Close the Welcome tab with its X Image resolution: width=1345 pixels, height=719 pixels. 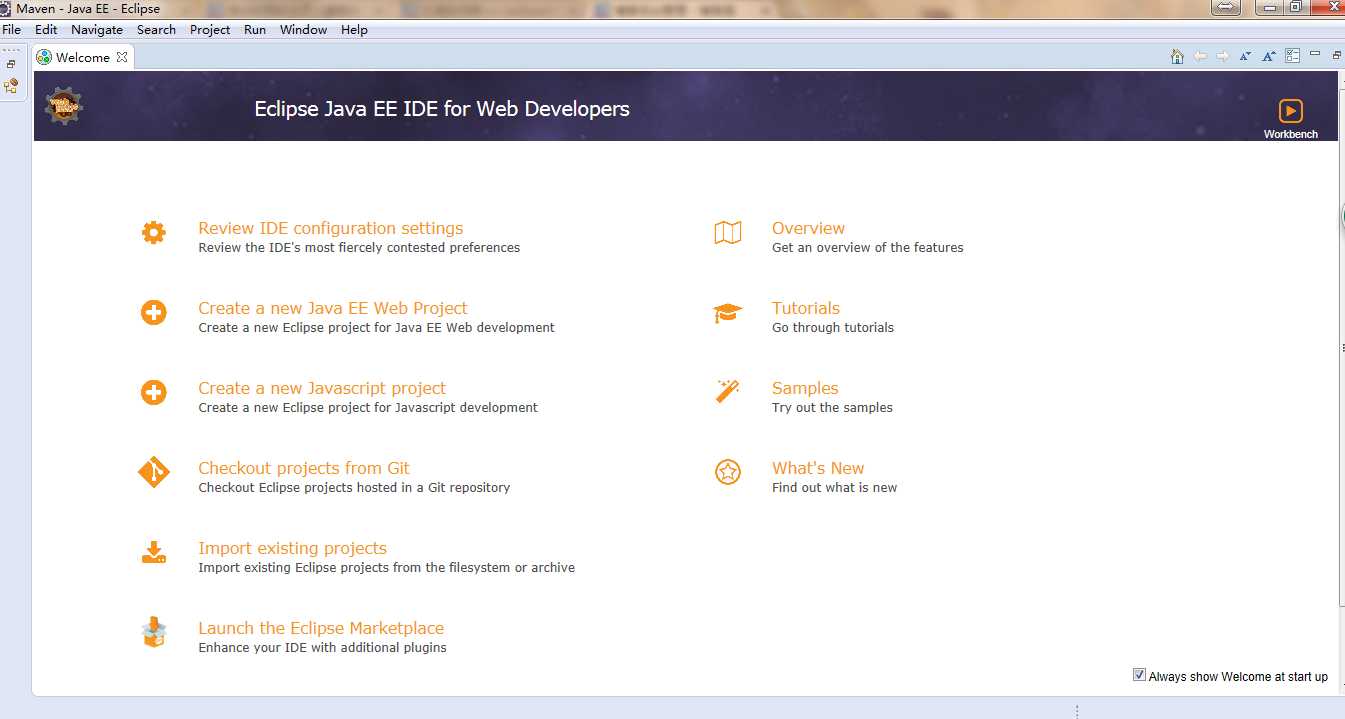[x=122, y=57]
